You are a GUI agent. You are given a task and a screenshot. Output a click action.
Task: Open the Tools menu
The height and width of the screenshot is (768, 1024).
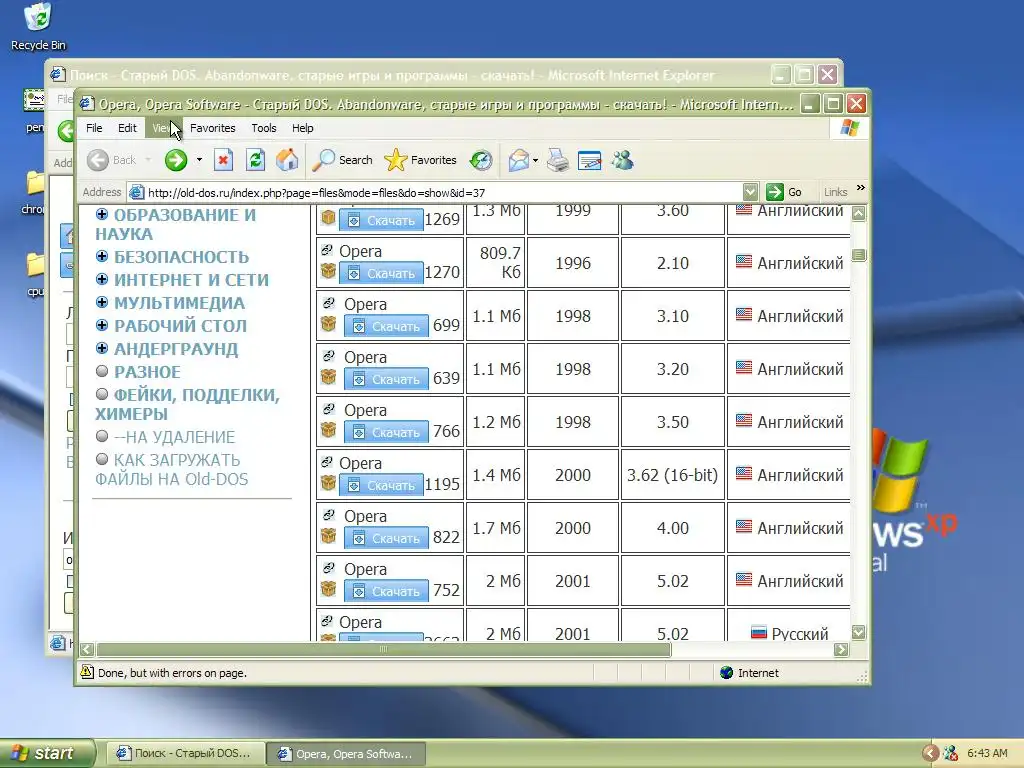tap(264, 128)
